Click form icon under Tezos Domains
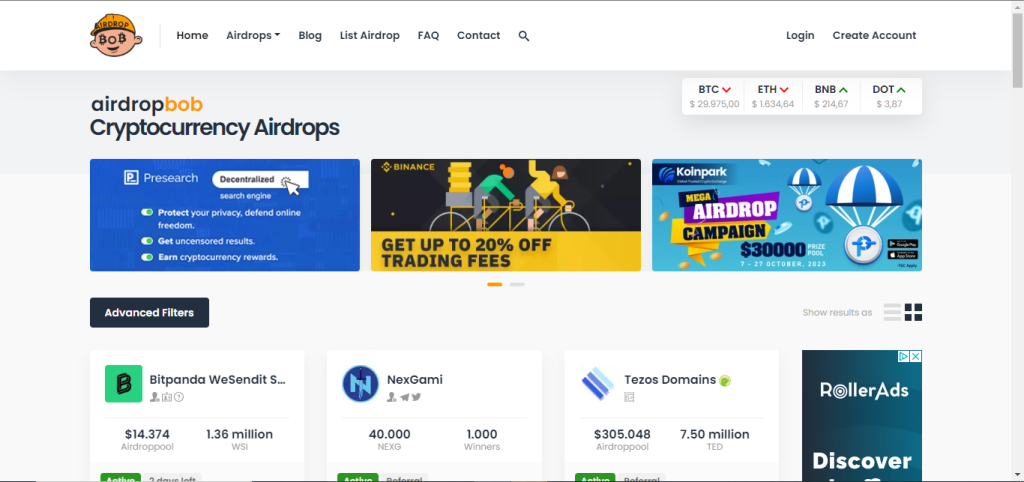The image size is (1024, 482). [x=630, y=397]
